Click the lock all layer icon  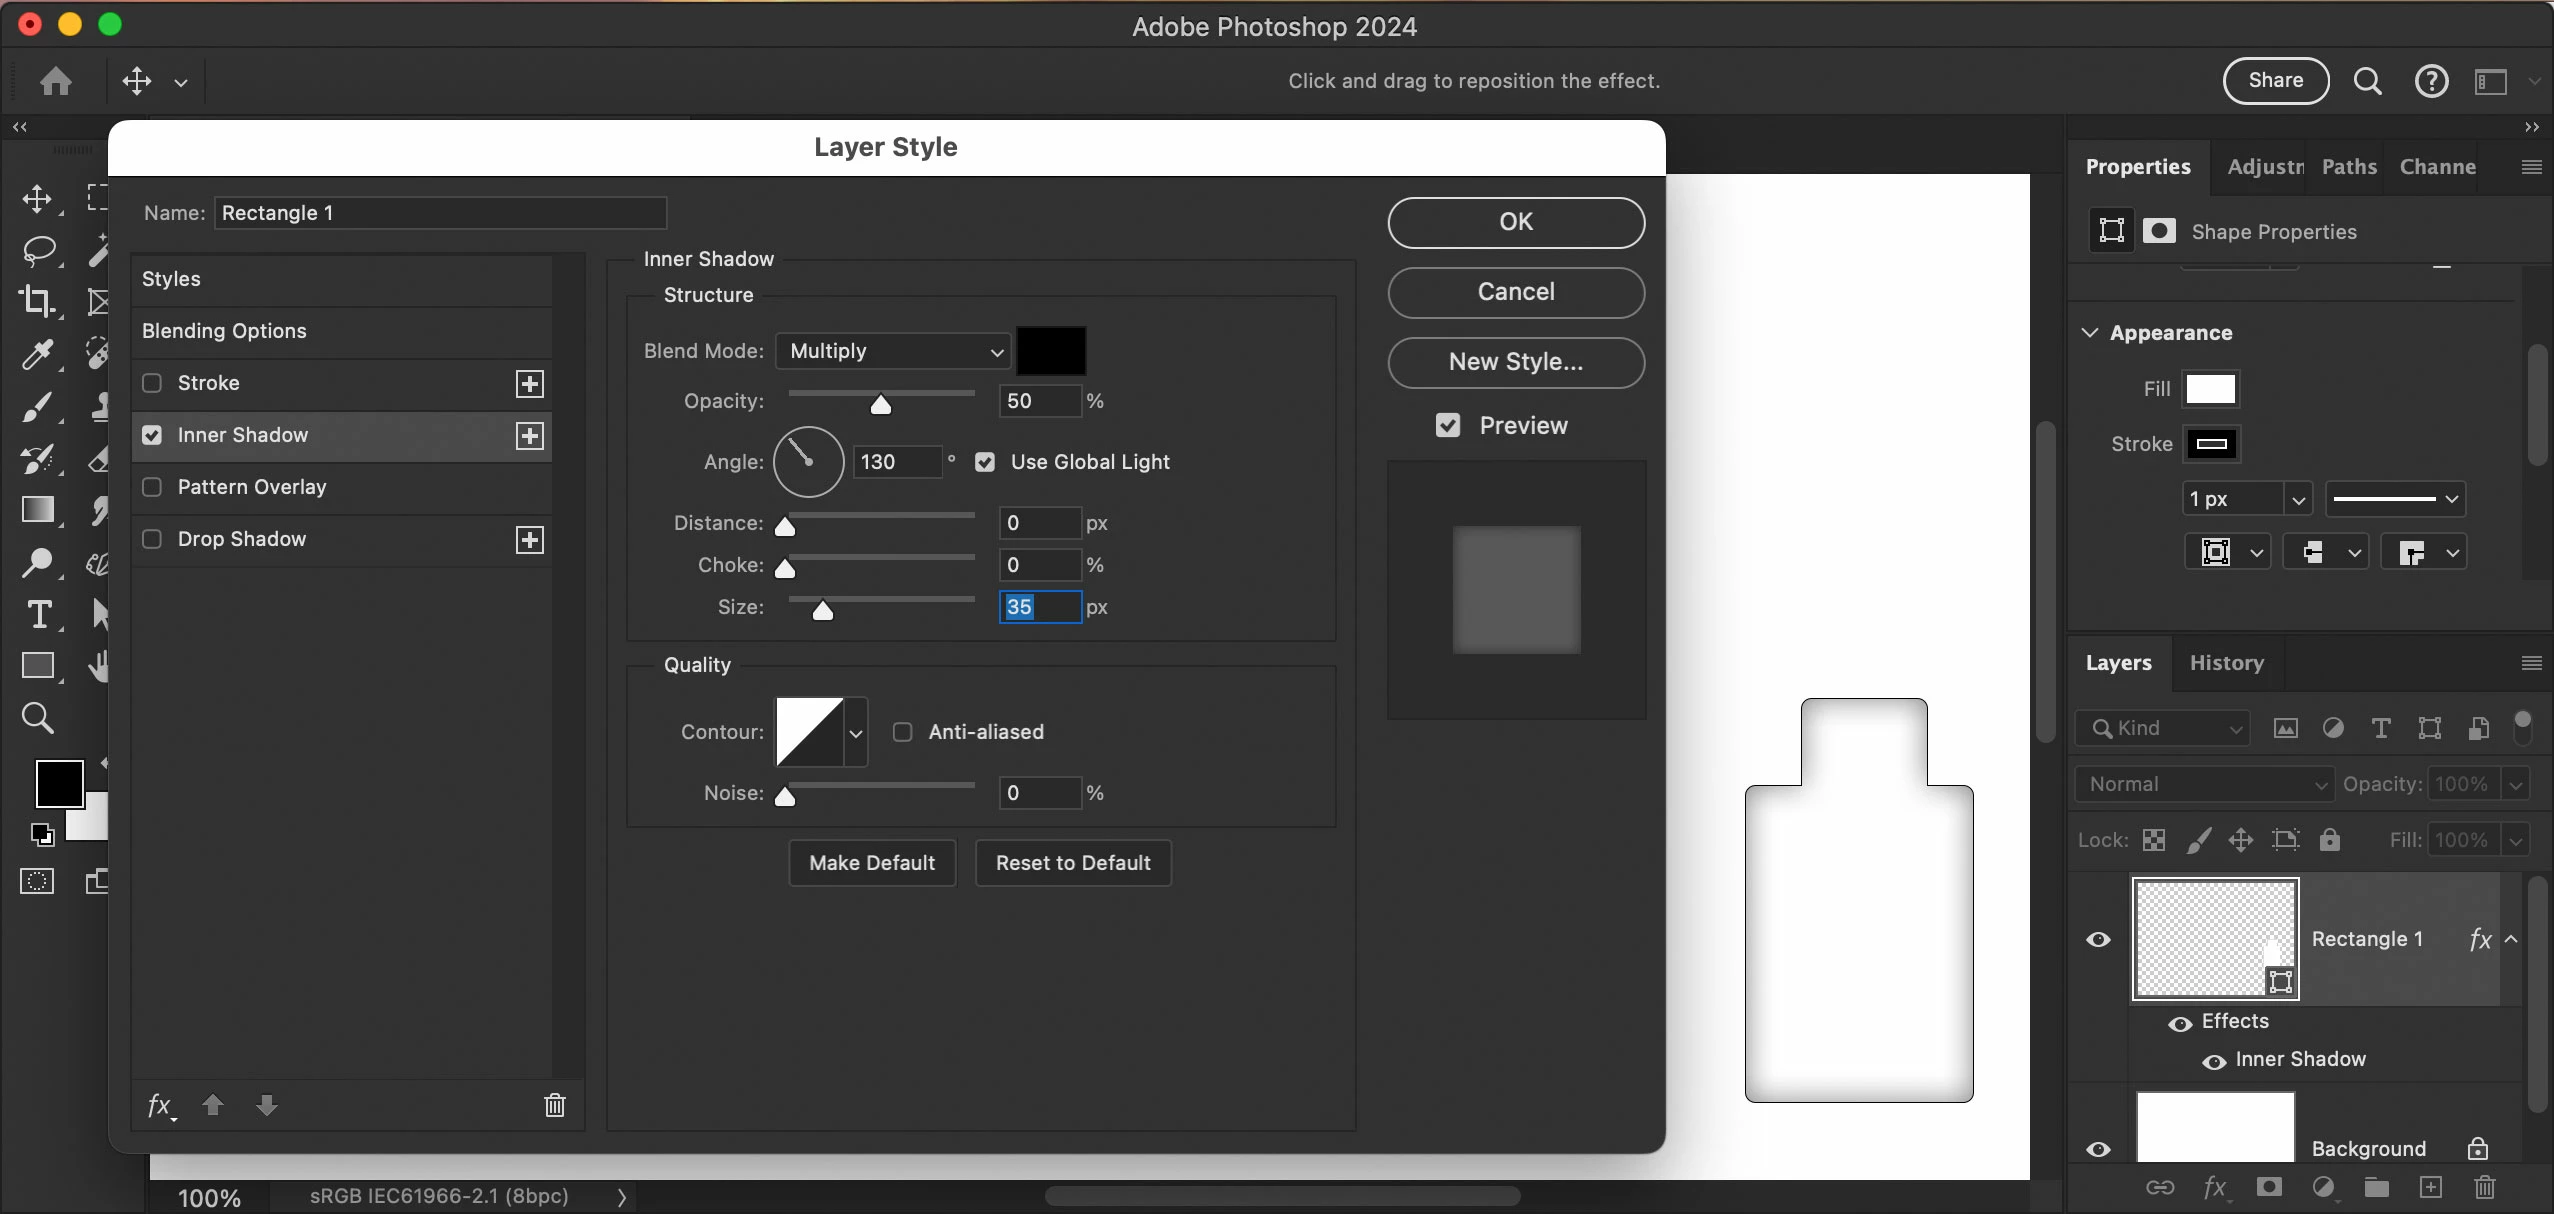2330,840
